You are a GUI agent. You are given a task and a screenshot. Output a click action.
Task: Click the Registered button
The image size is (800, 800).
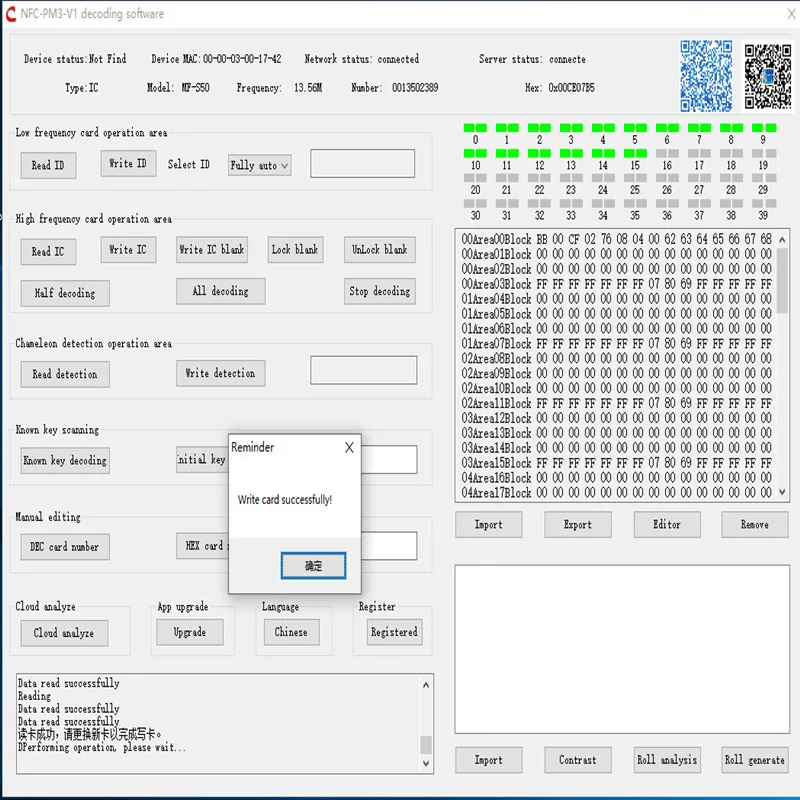click(394, 632)
